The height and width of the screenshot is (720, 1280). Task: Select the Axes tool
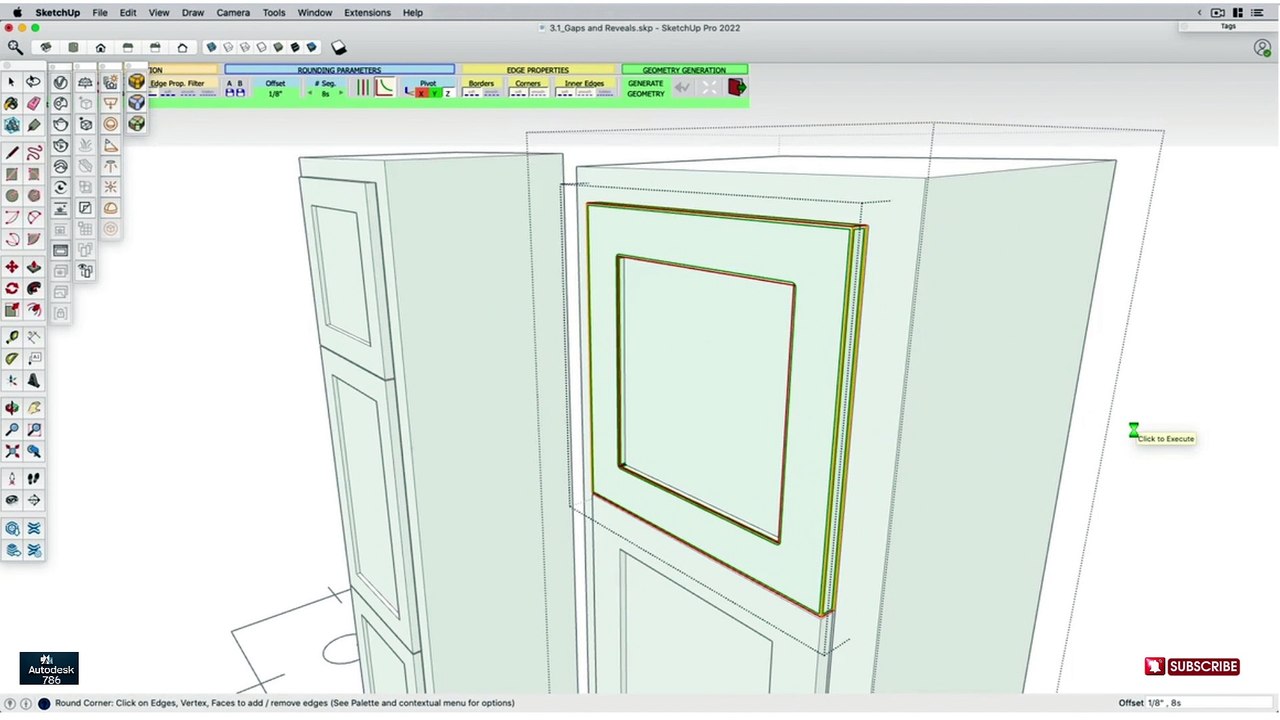(11, 380)
